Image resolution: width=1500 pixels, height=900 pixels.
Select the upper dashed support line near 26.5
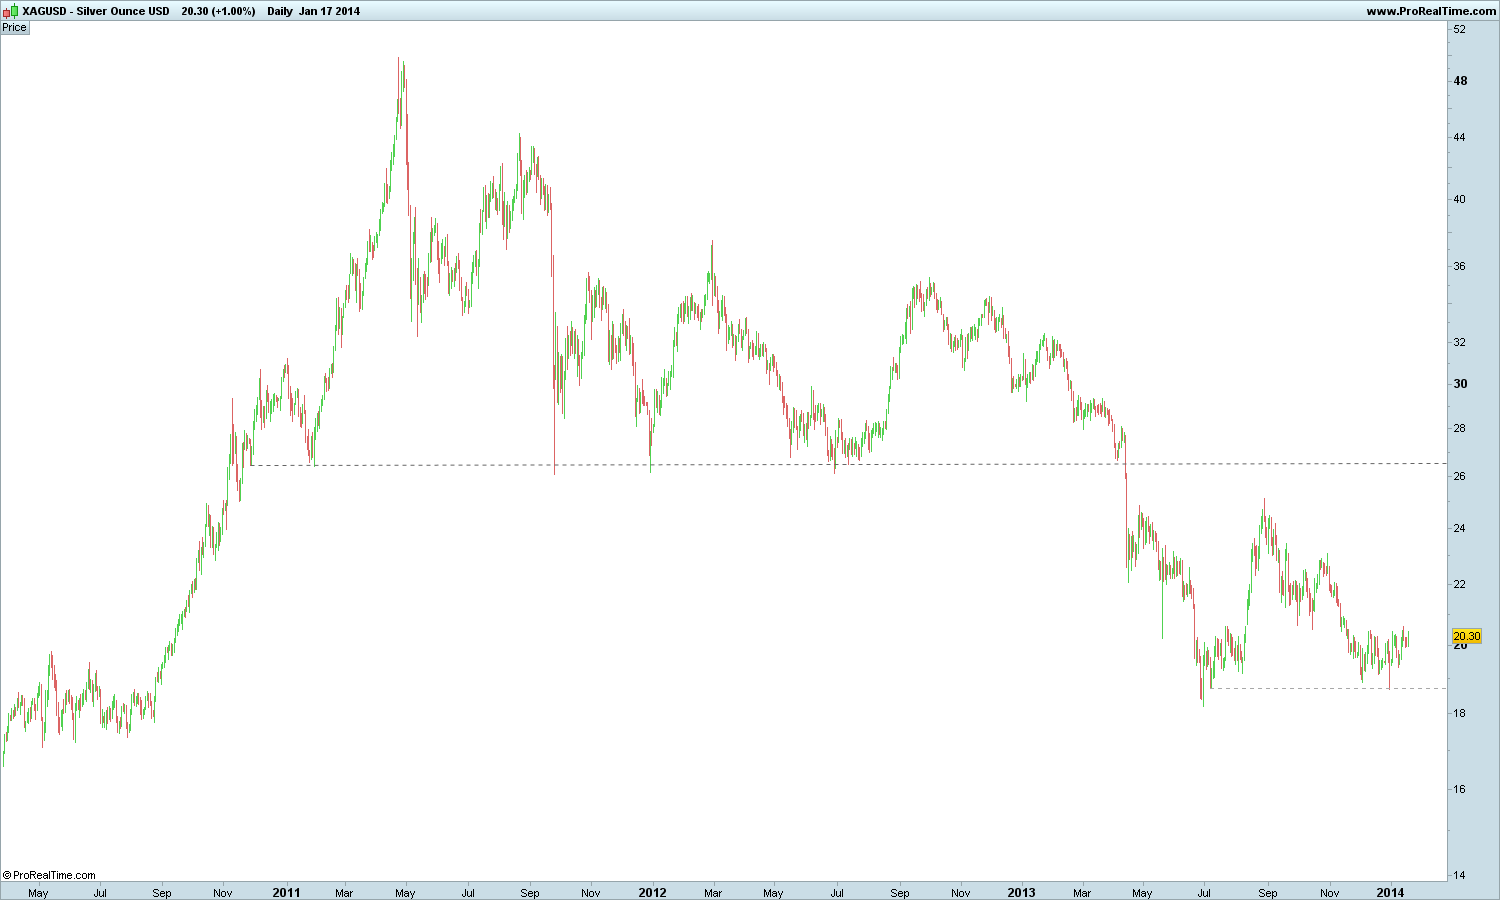tap(848, 464)
